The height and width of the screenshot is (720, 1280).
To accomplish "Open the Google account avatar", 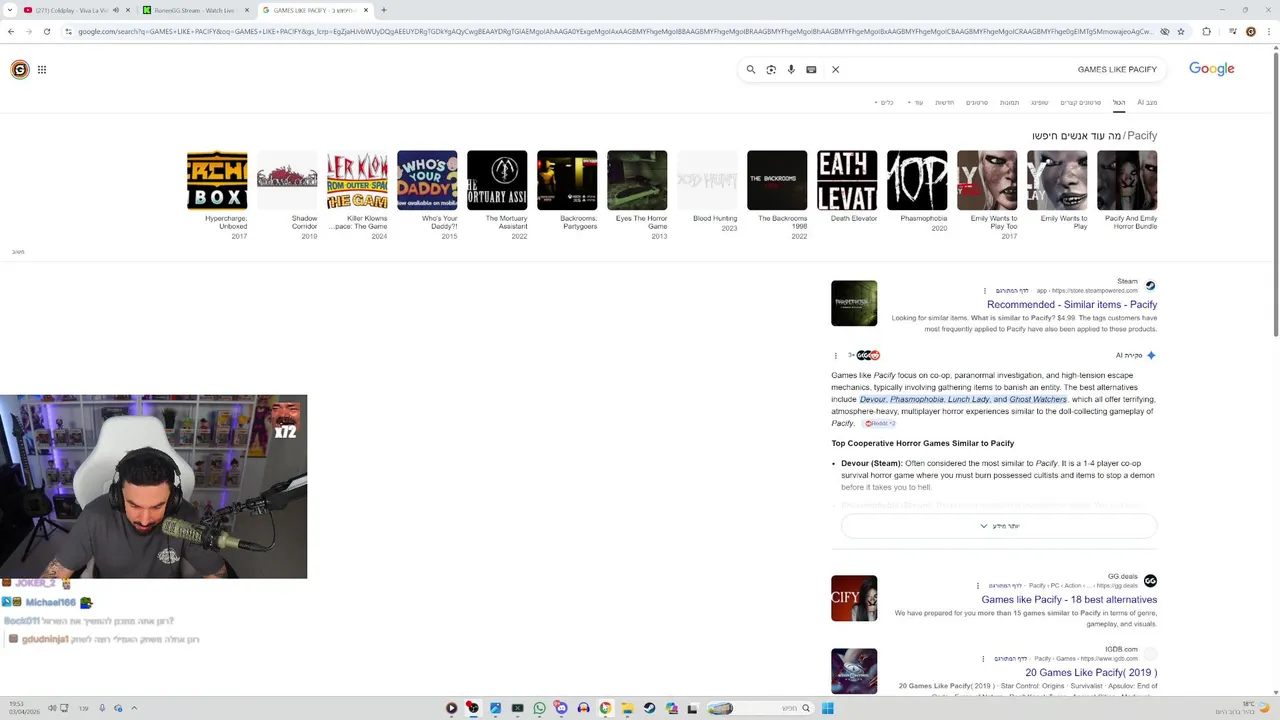I will [x=20, y=69].
